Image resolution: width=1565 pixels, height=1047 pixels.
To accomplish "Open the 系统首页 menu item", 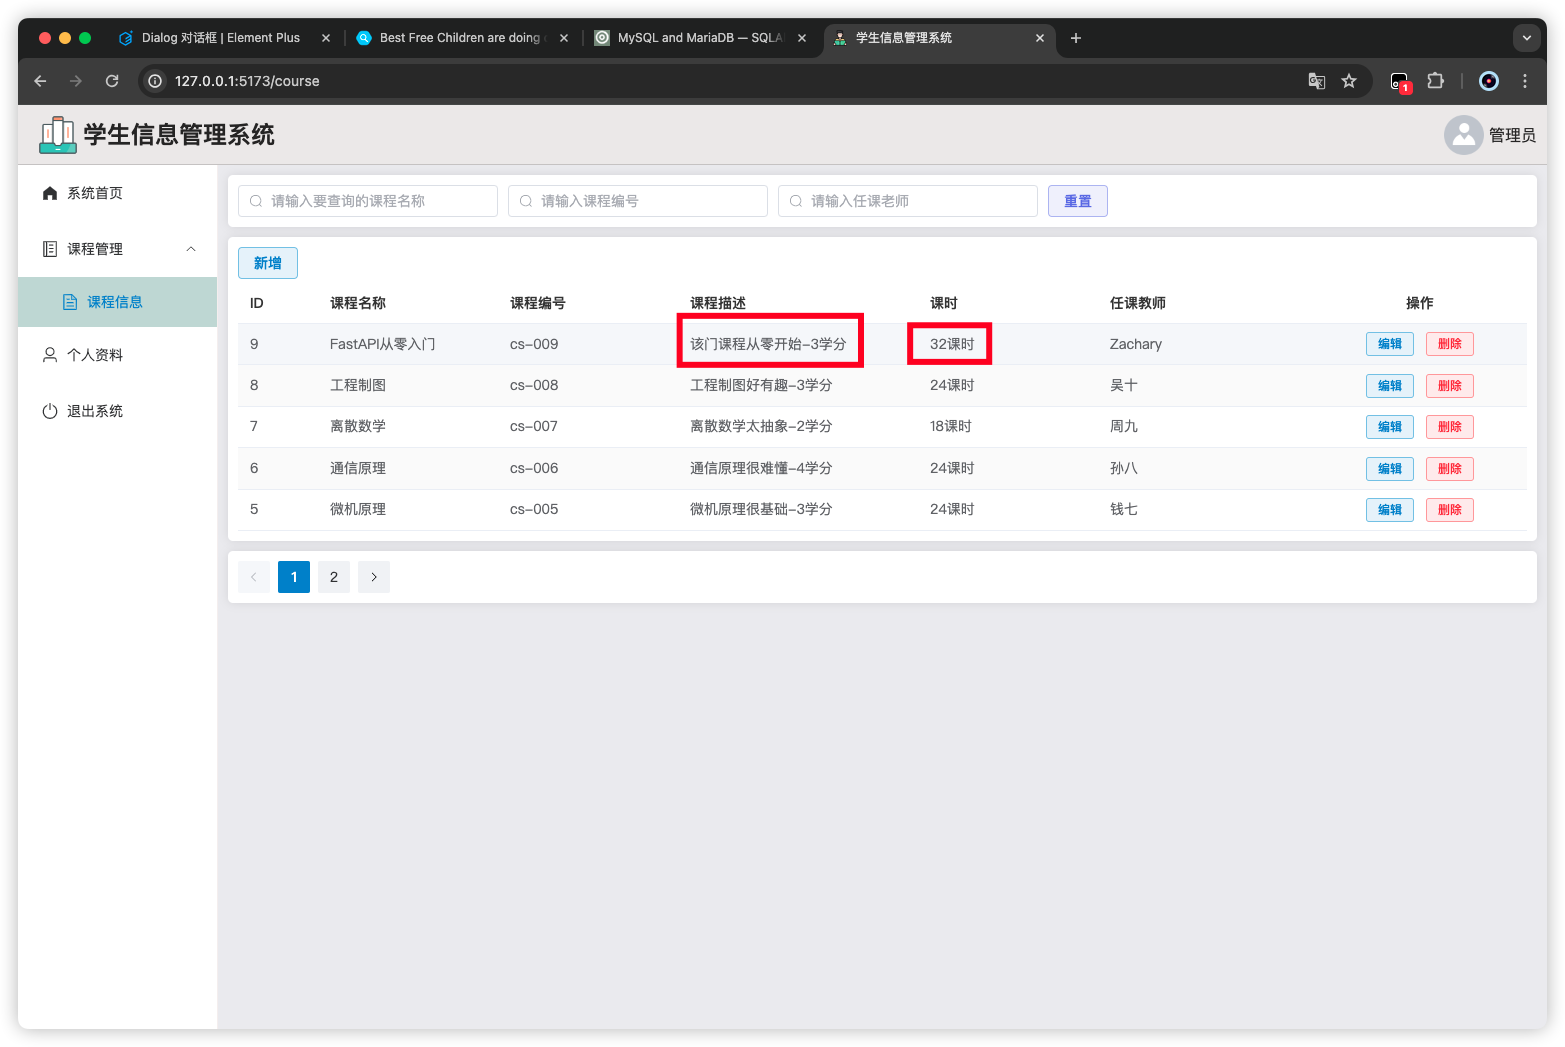I will 118,193.
